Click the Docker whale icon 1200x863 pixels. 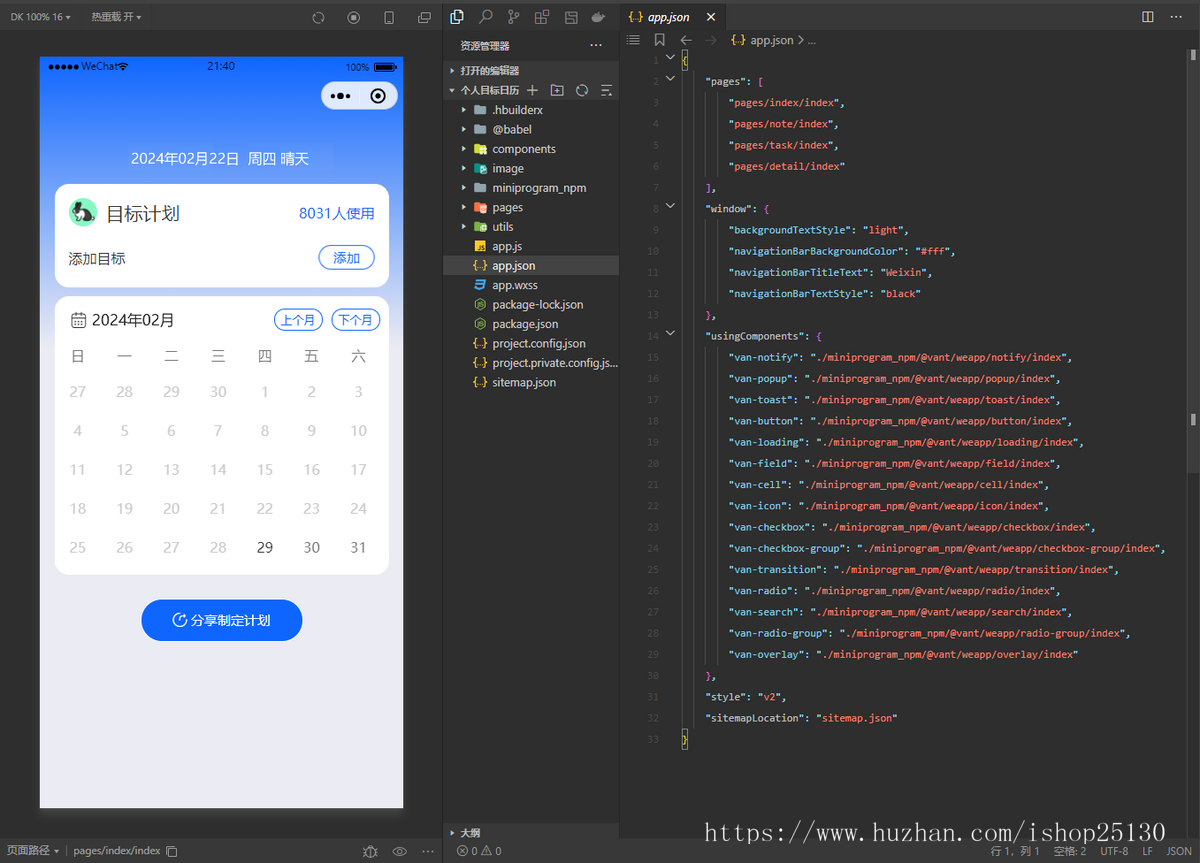pyautogui.click(x=598, y=17)
